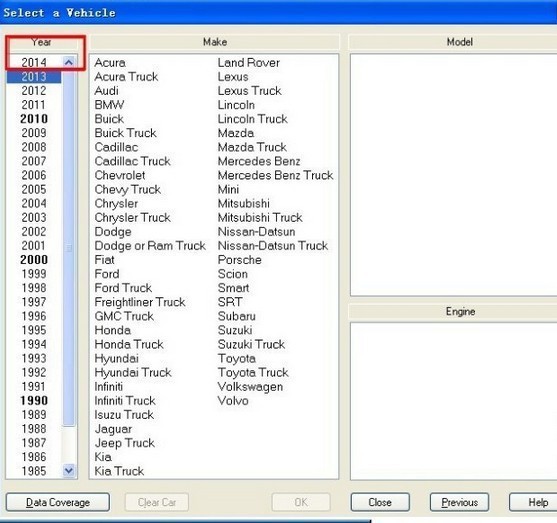
Task: Go back with the Previous button
Action: (459, 502)
